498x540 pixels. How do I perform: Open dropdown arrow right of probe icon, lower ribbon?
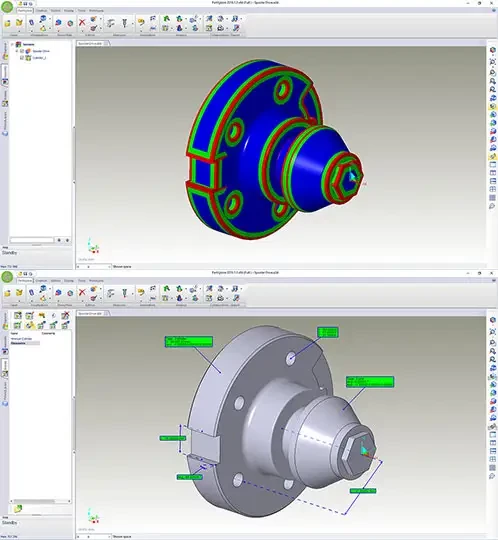133,293
